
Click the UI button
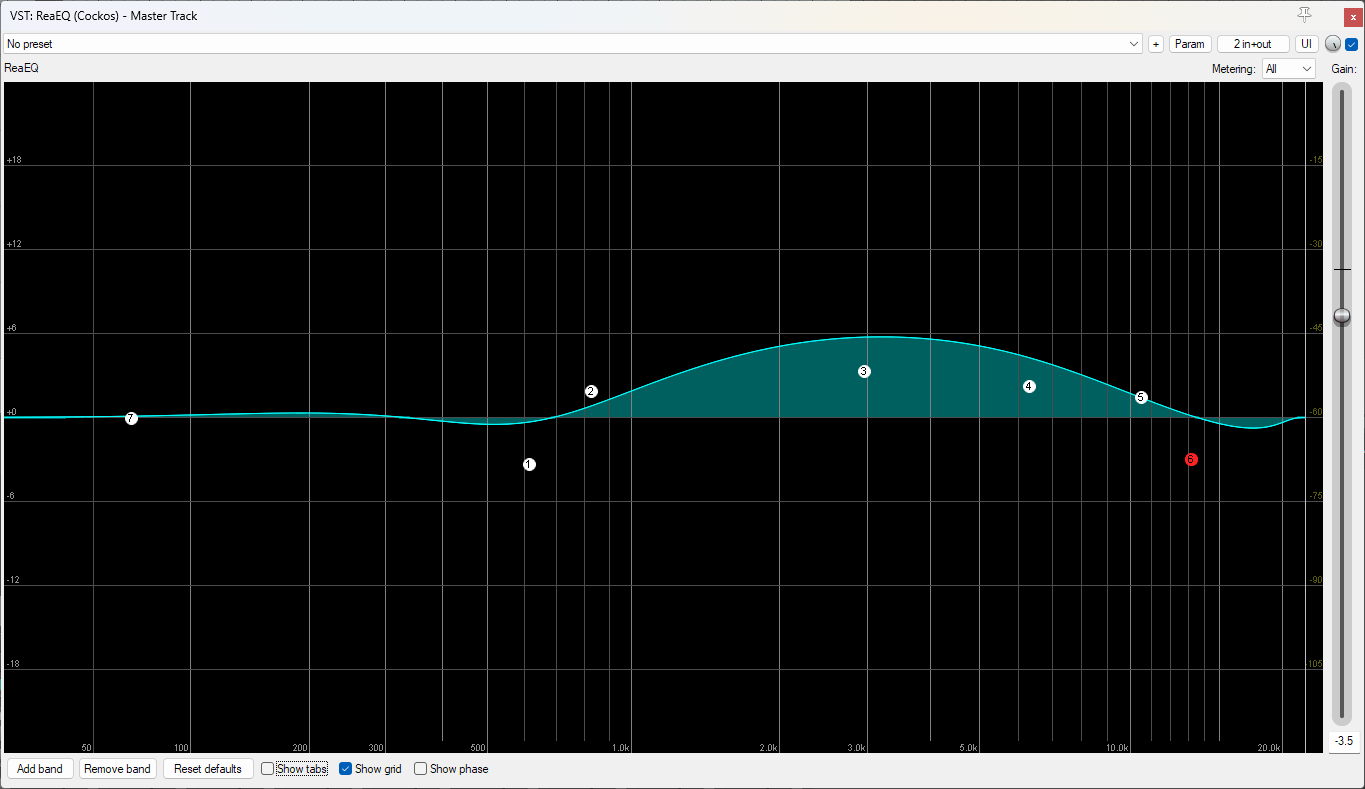point(1307,44)
